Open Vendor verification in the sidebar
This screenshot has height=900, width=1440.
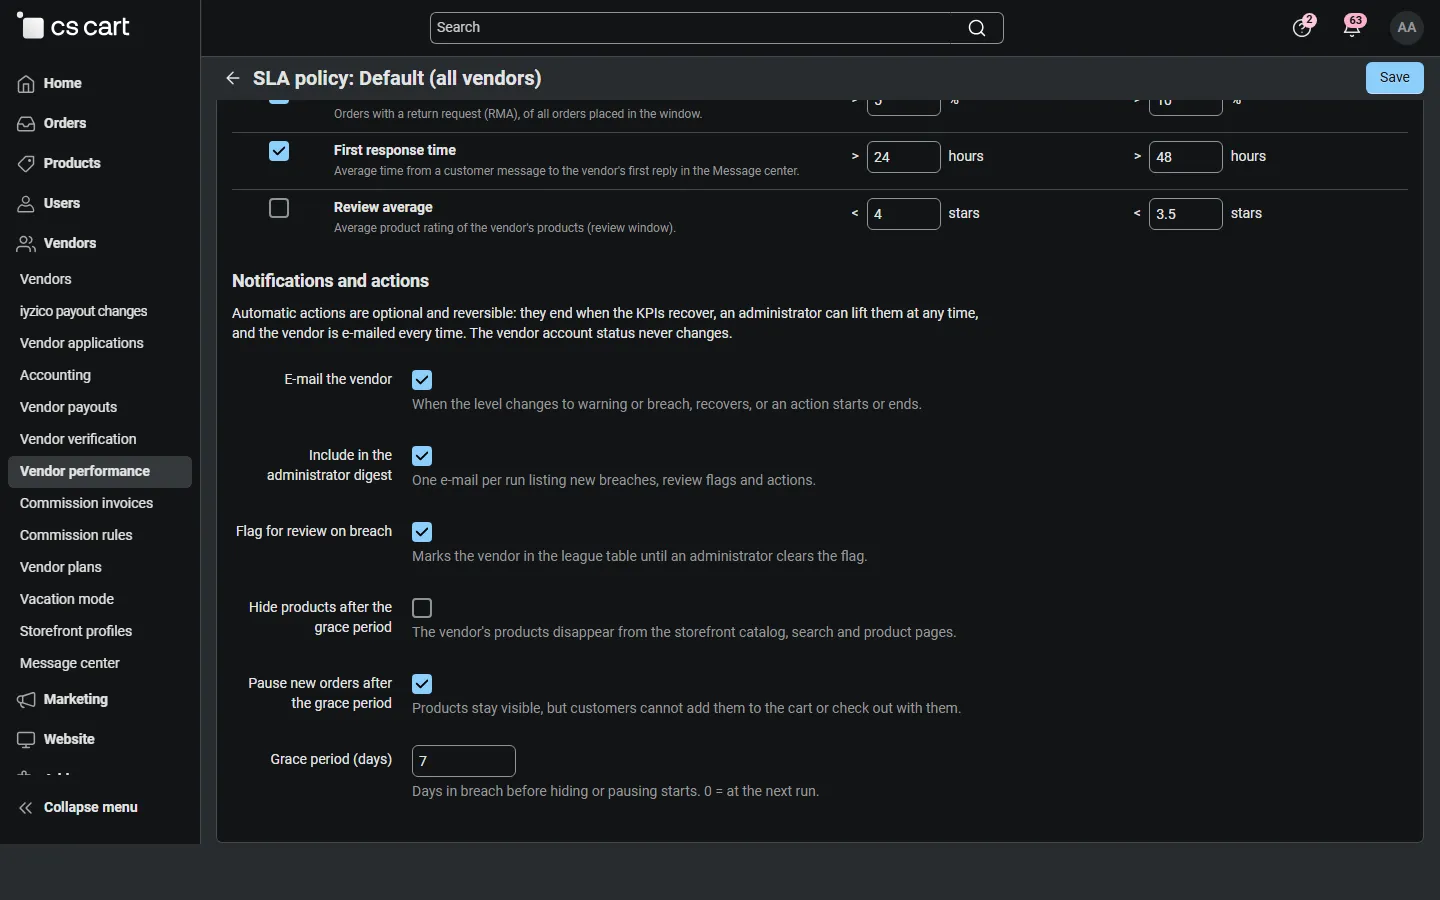[78, 440]
